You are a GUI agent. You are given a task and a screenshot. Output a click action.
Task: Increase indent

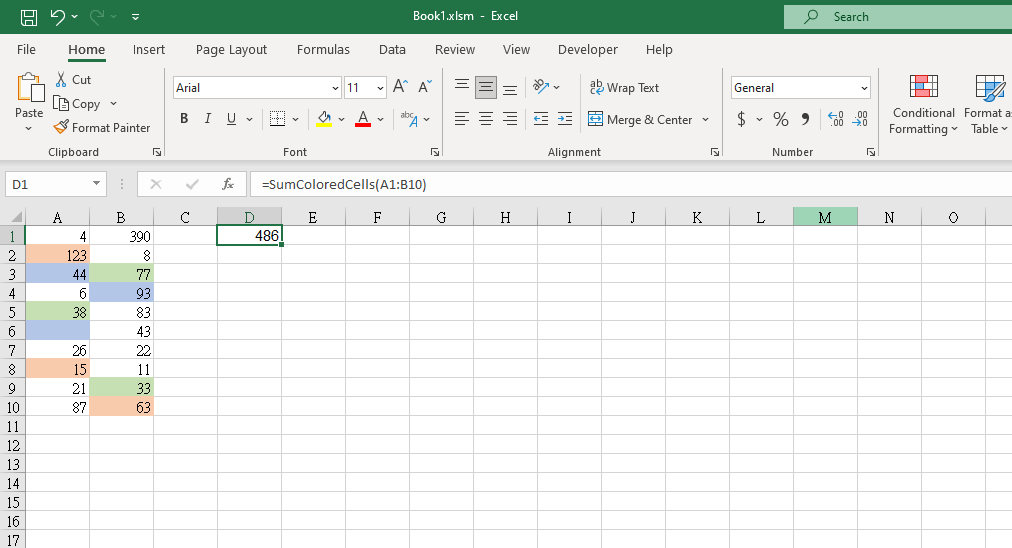point(565,119)
